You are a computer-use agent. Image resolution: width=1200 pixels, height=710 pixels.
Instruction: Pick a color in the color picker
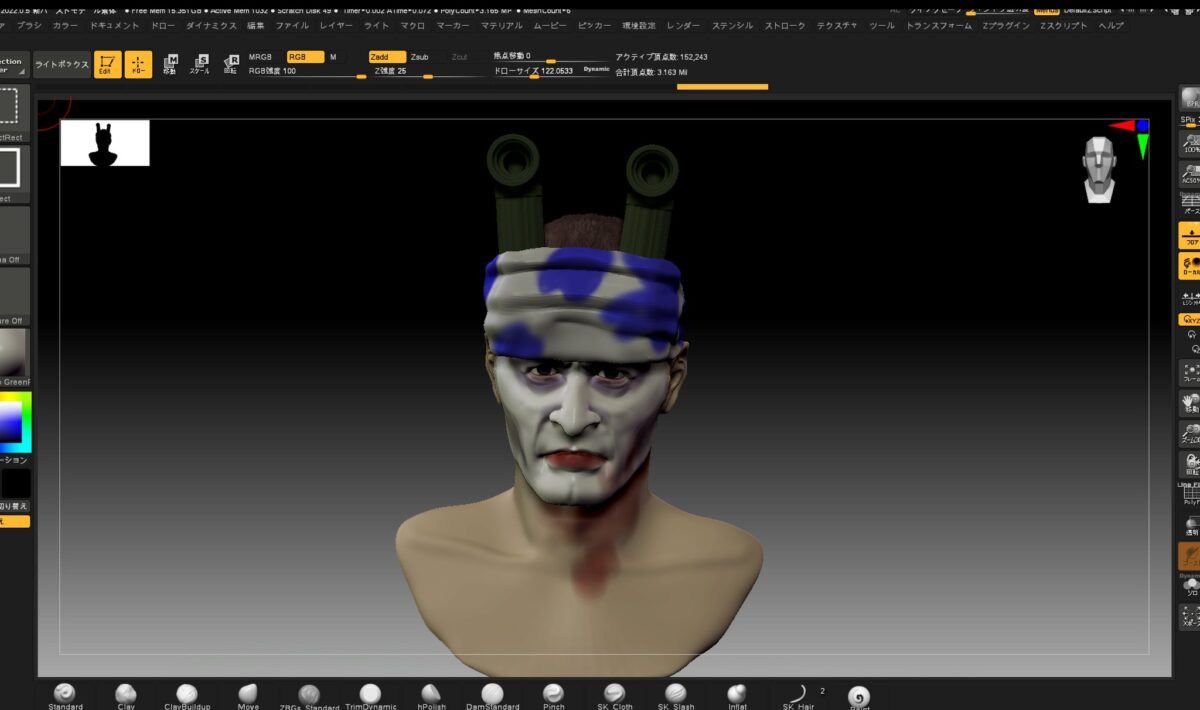point(14,422)
